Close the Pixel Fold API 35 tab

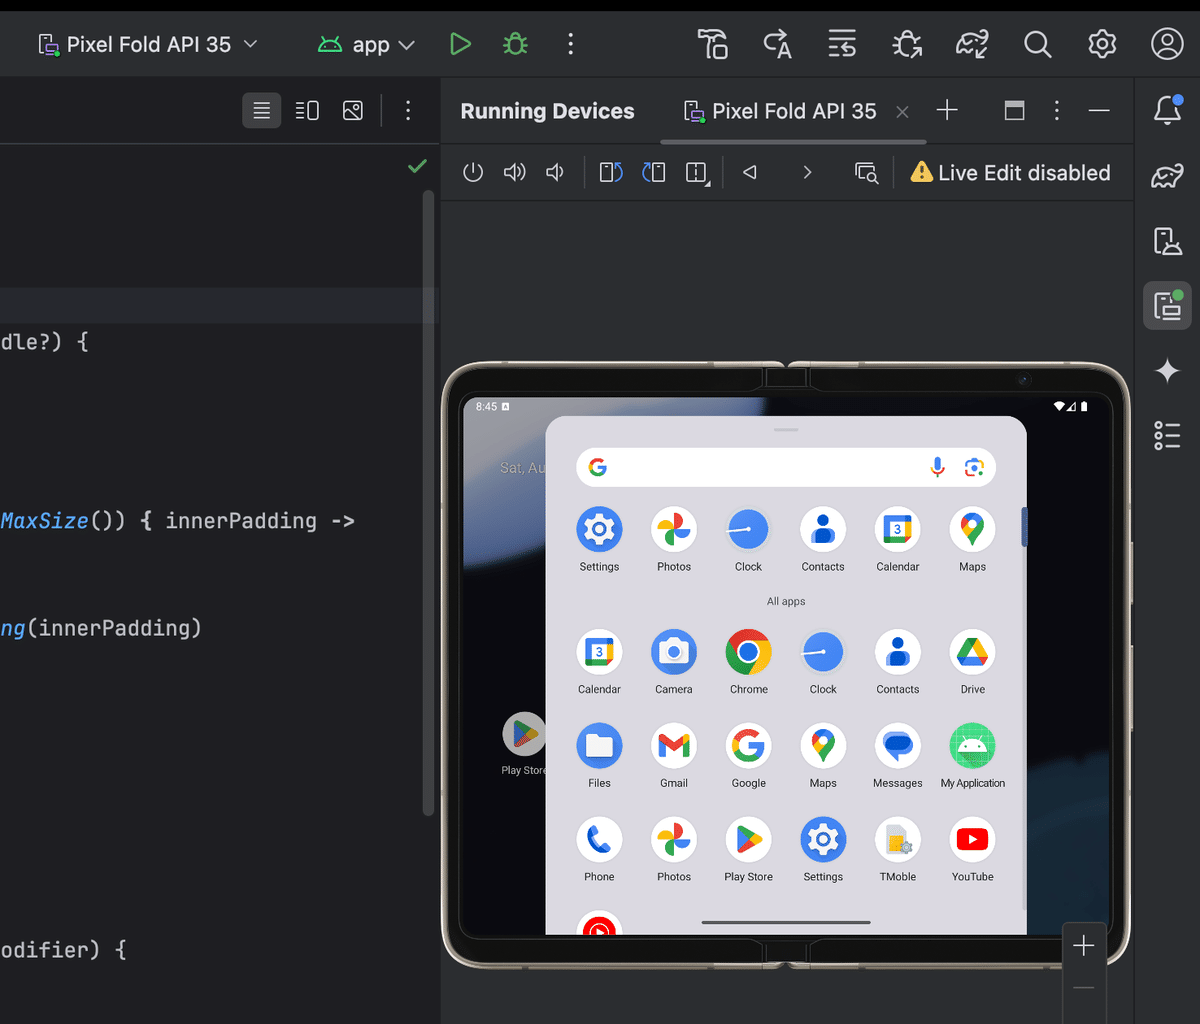point(902,112)
